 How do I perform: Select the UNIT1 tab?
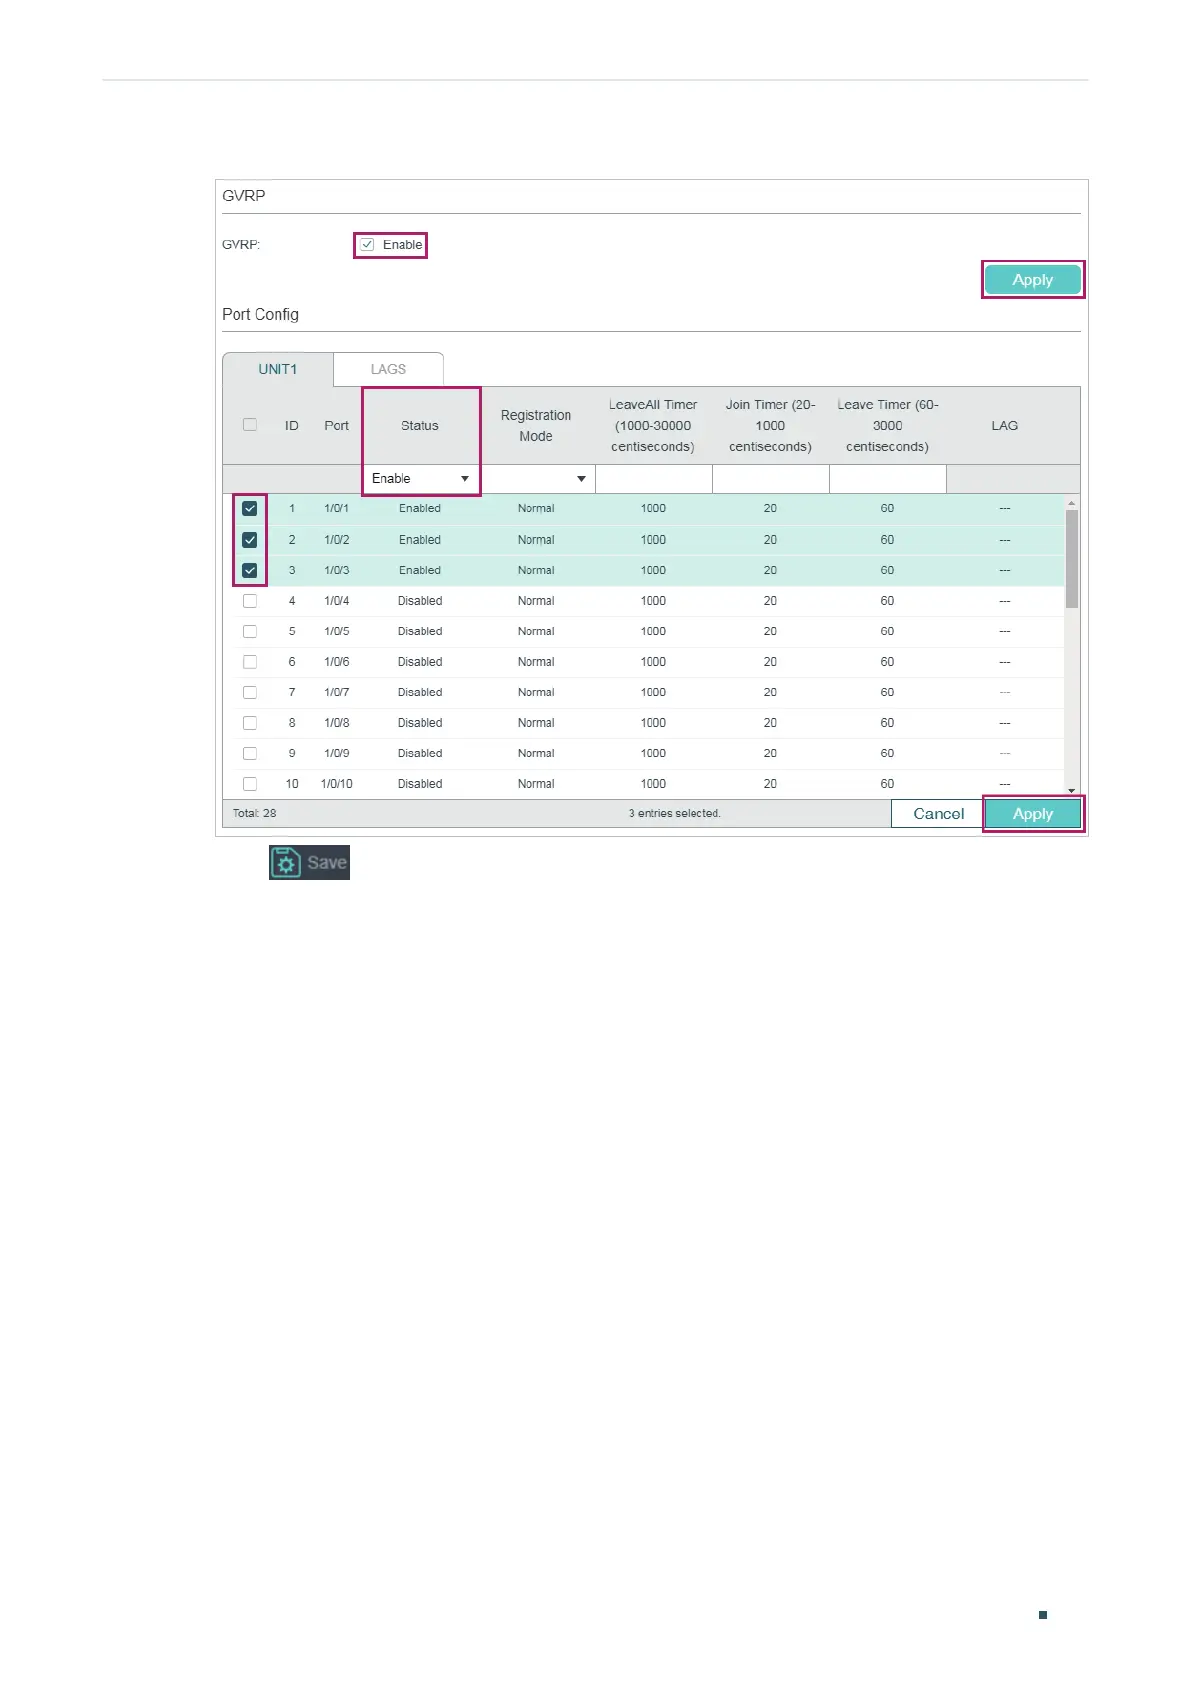click(278, 369)
